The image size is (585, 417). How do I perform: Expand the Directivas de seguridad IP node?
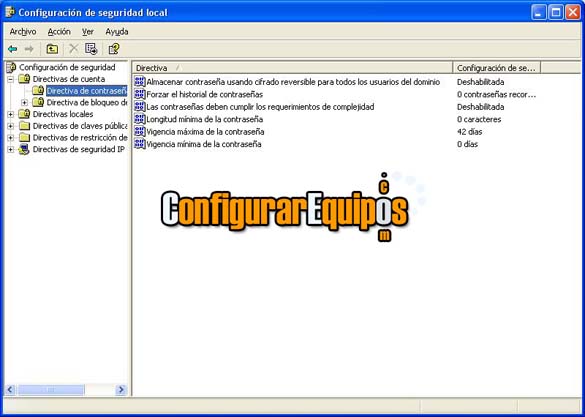point(11,150)
